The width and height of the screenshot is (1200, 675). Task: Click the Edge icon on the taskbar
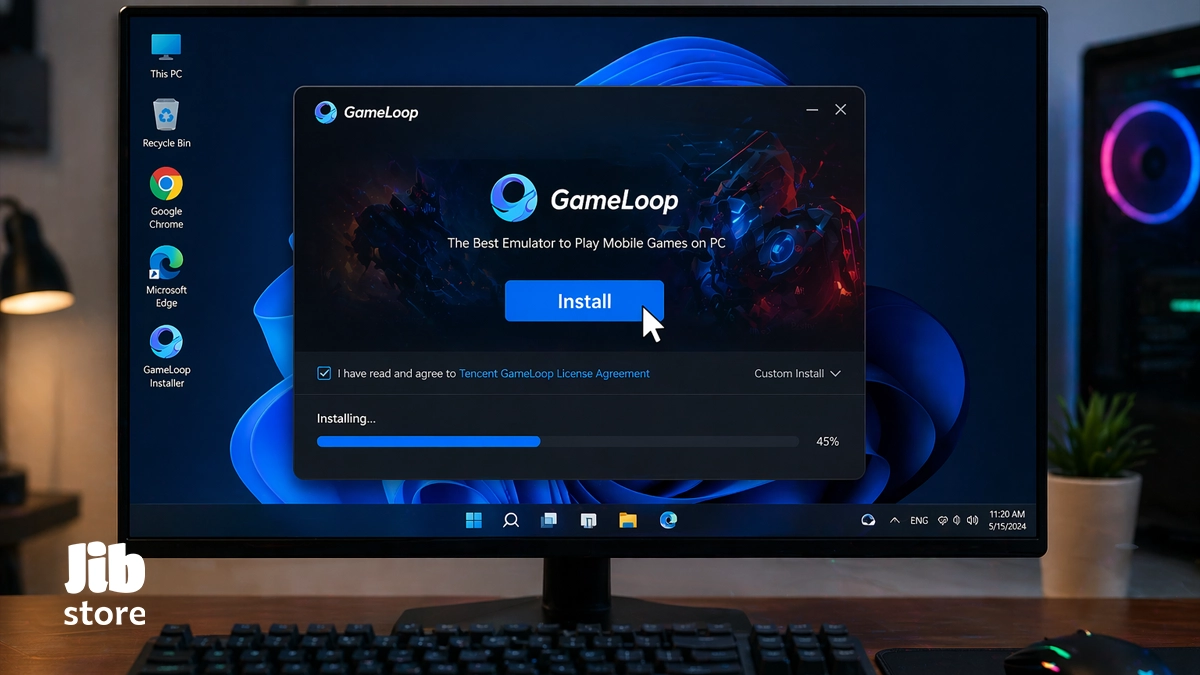[668, 520]
